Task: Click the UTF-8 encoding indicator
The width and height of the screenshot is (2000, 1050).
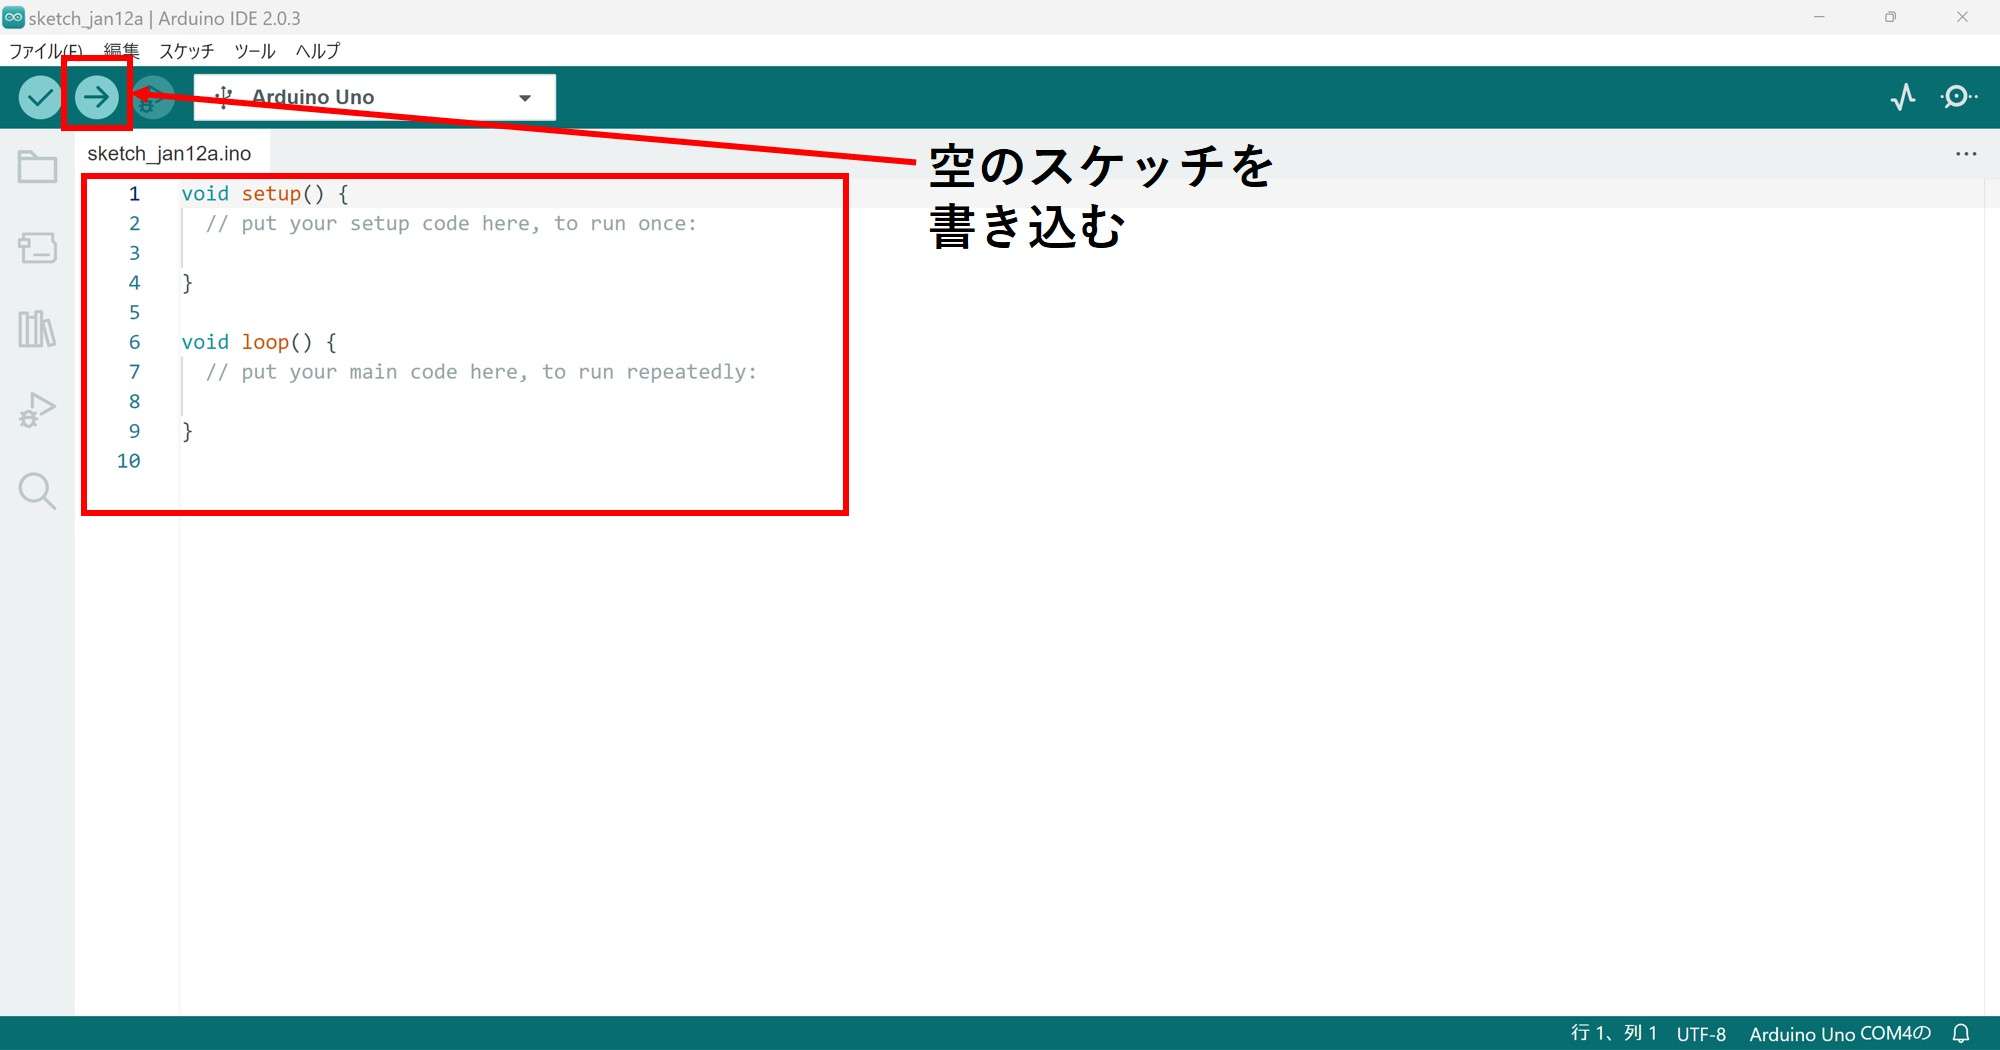Action: (x=1701, y=1033)
